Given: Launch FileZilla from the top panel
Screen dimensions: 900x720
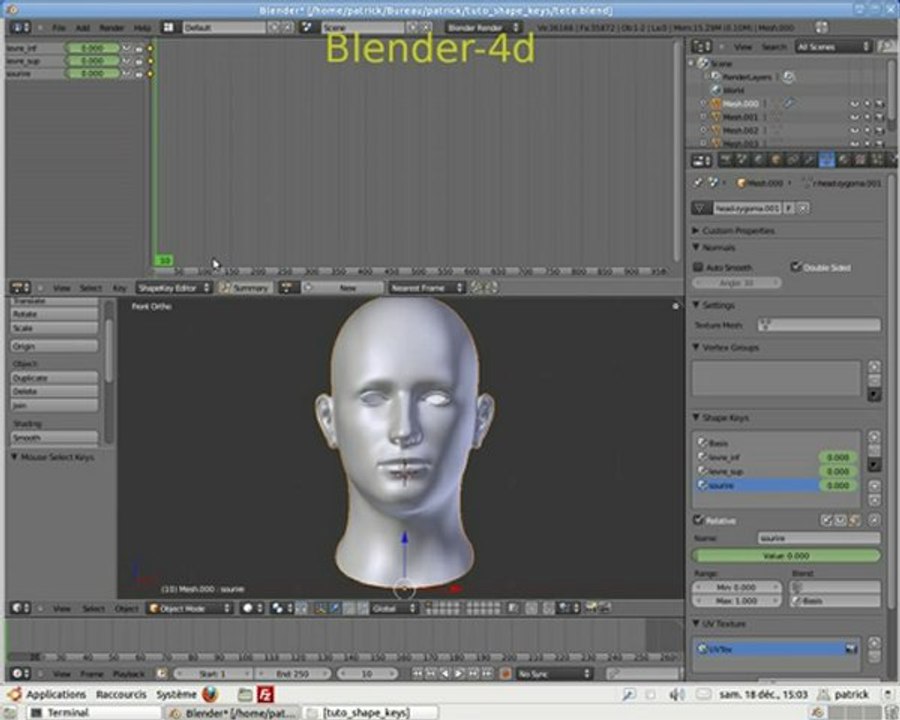Looking at the screenshot, I should (x=265, y=694).
